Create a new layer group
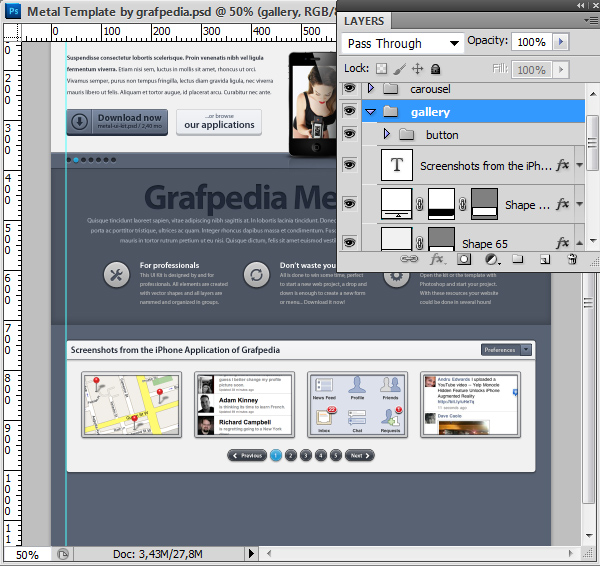The image size is (600, 566). pyautogui.click(x=518, y=258)
